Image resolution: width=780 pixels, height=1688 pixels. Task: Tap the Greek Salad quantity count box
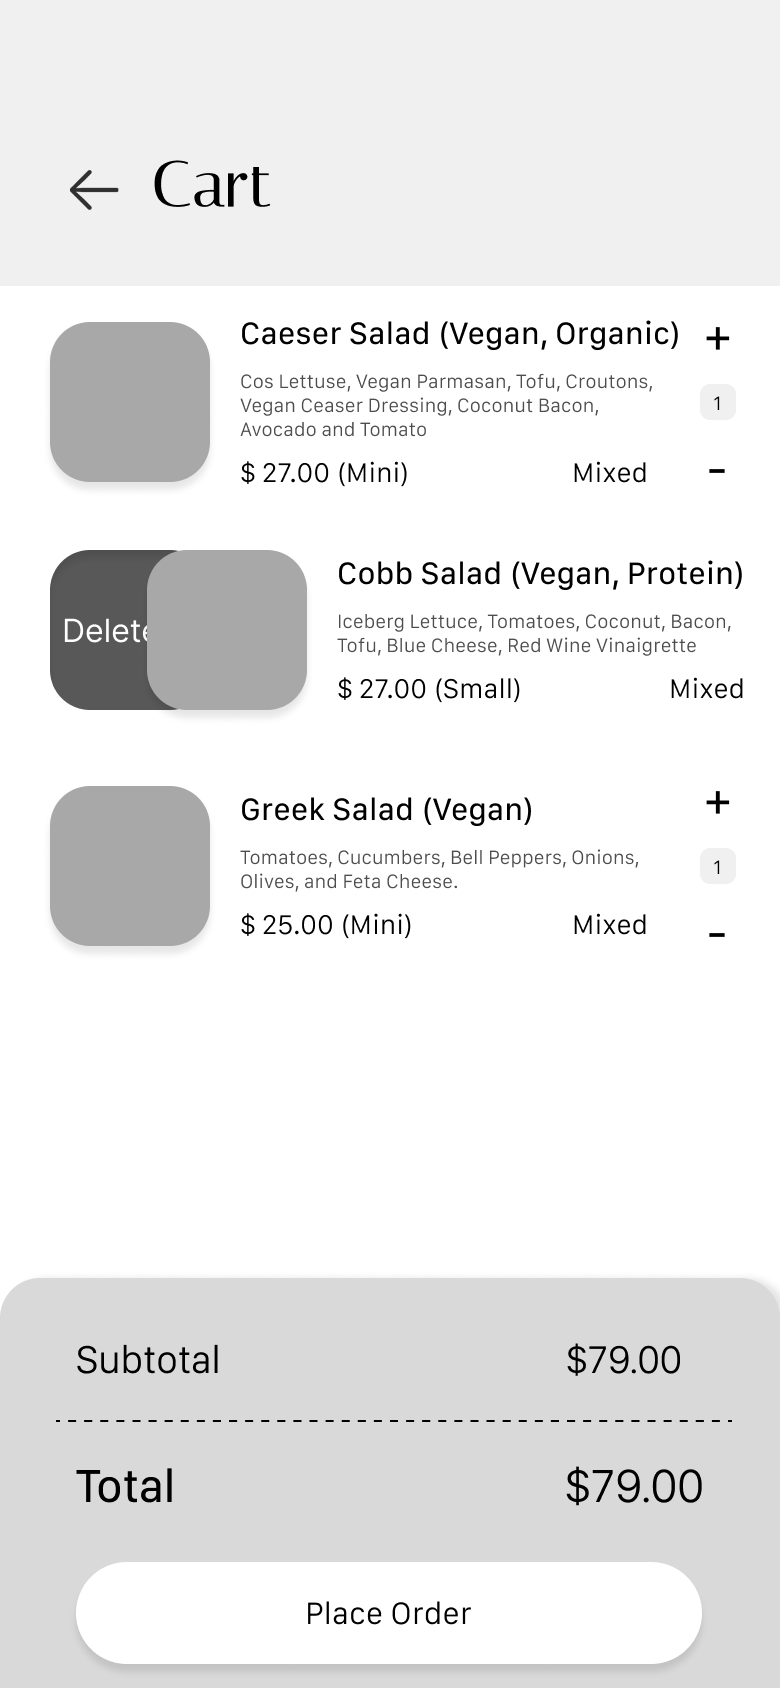(717, 867)
